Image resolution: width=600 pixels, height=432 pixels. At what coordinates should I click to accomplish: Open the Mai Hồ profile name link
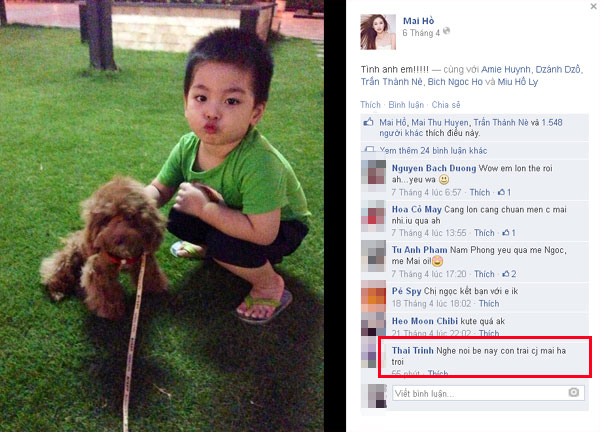[418, 21]
